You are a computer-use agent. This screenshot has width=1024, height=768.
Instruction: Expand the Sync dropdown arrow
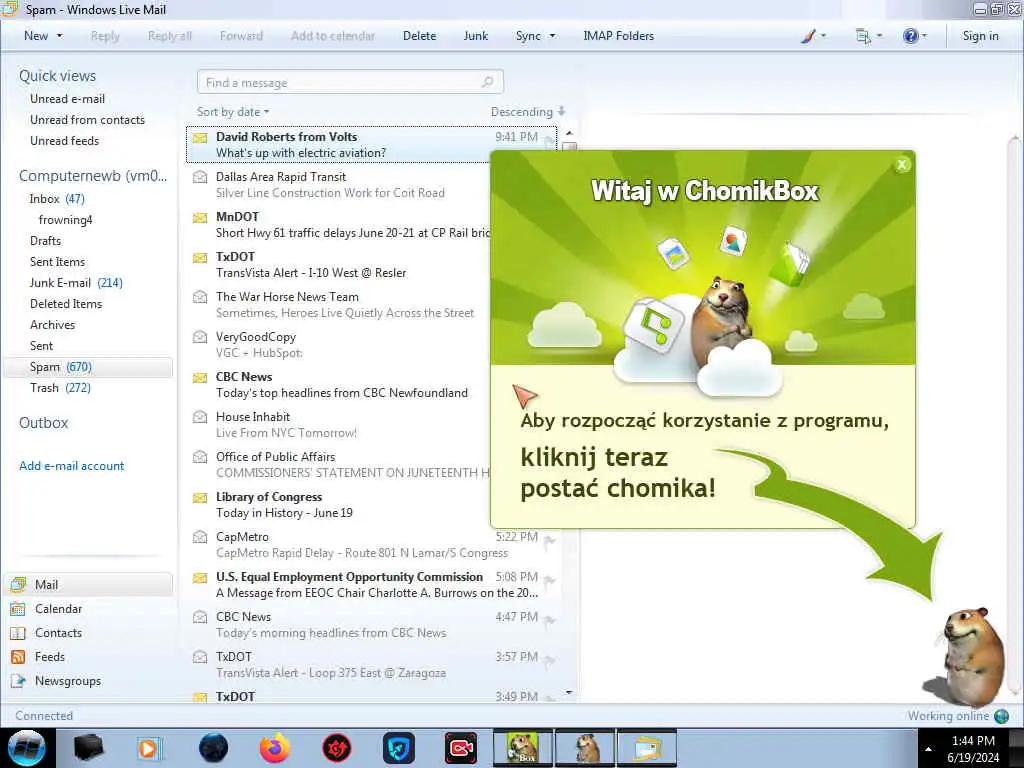point(552,36)
